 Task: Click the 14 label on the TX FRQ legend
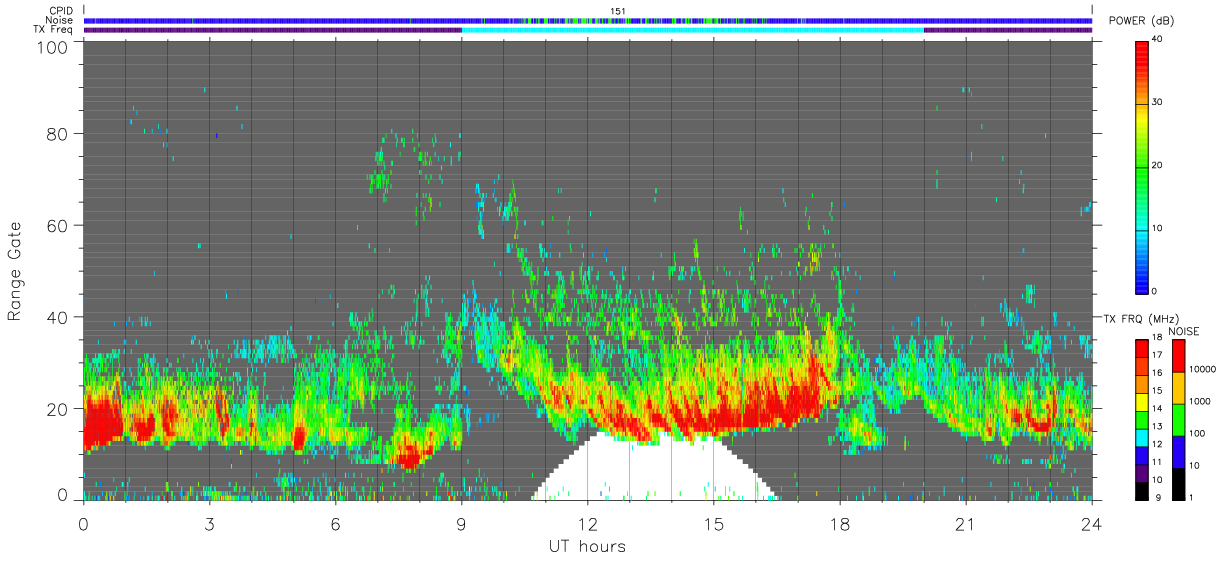tap(1157, 408)
